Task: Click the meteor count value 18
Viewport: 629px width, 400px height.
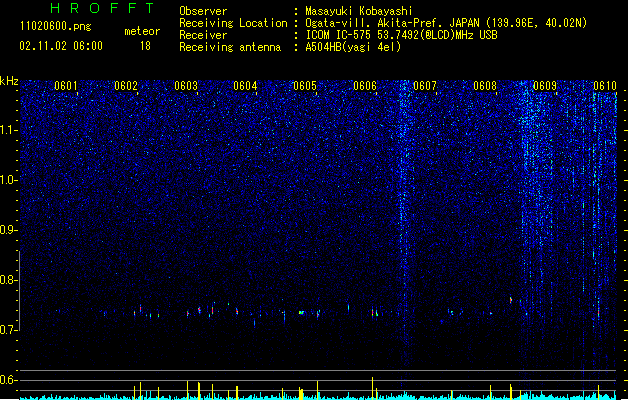Action: pyautogui.click(x=145, y=46)
